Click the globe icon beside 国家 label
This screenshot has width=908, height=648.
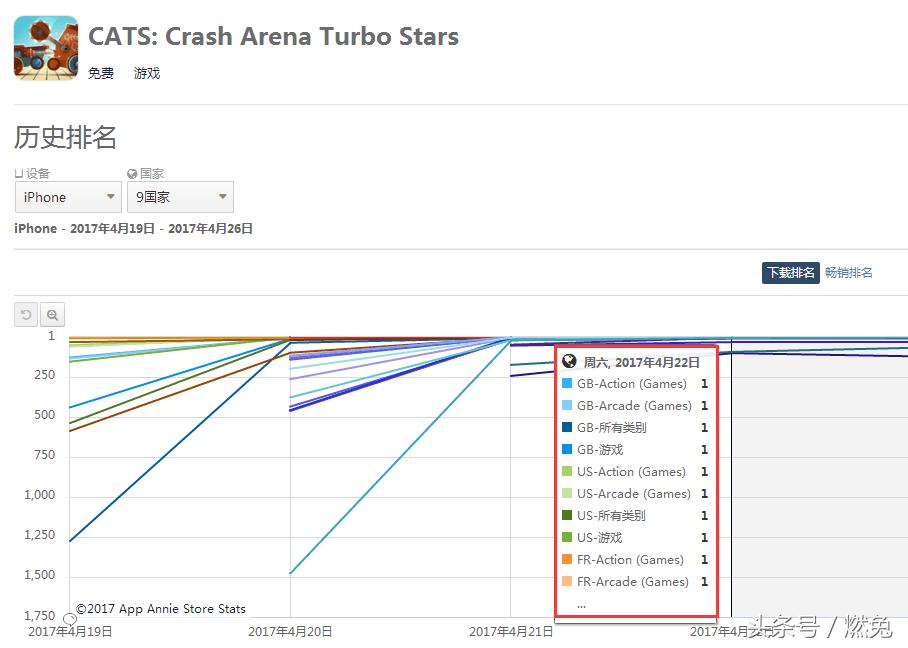point(132,174)
